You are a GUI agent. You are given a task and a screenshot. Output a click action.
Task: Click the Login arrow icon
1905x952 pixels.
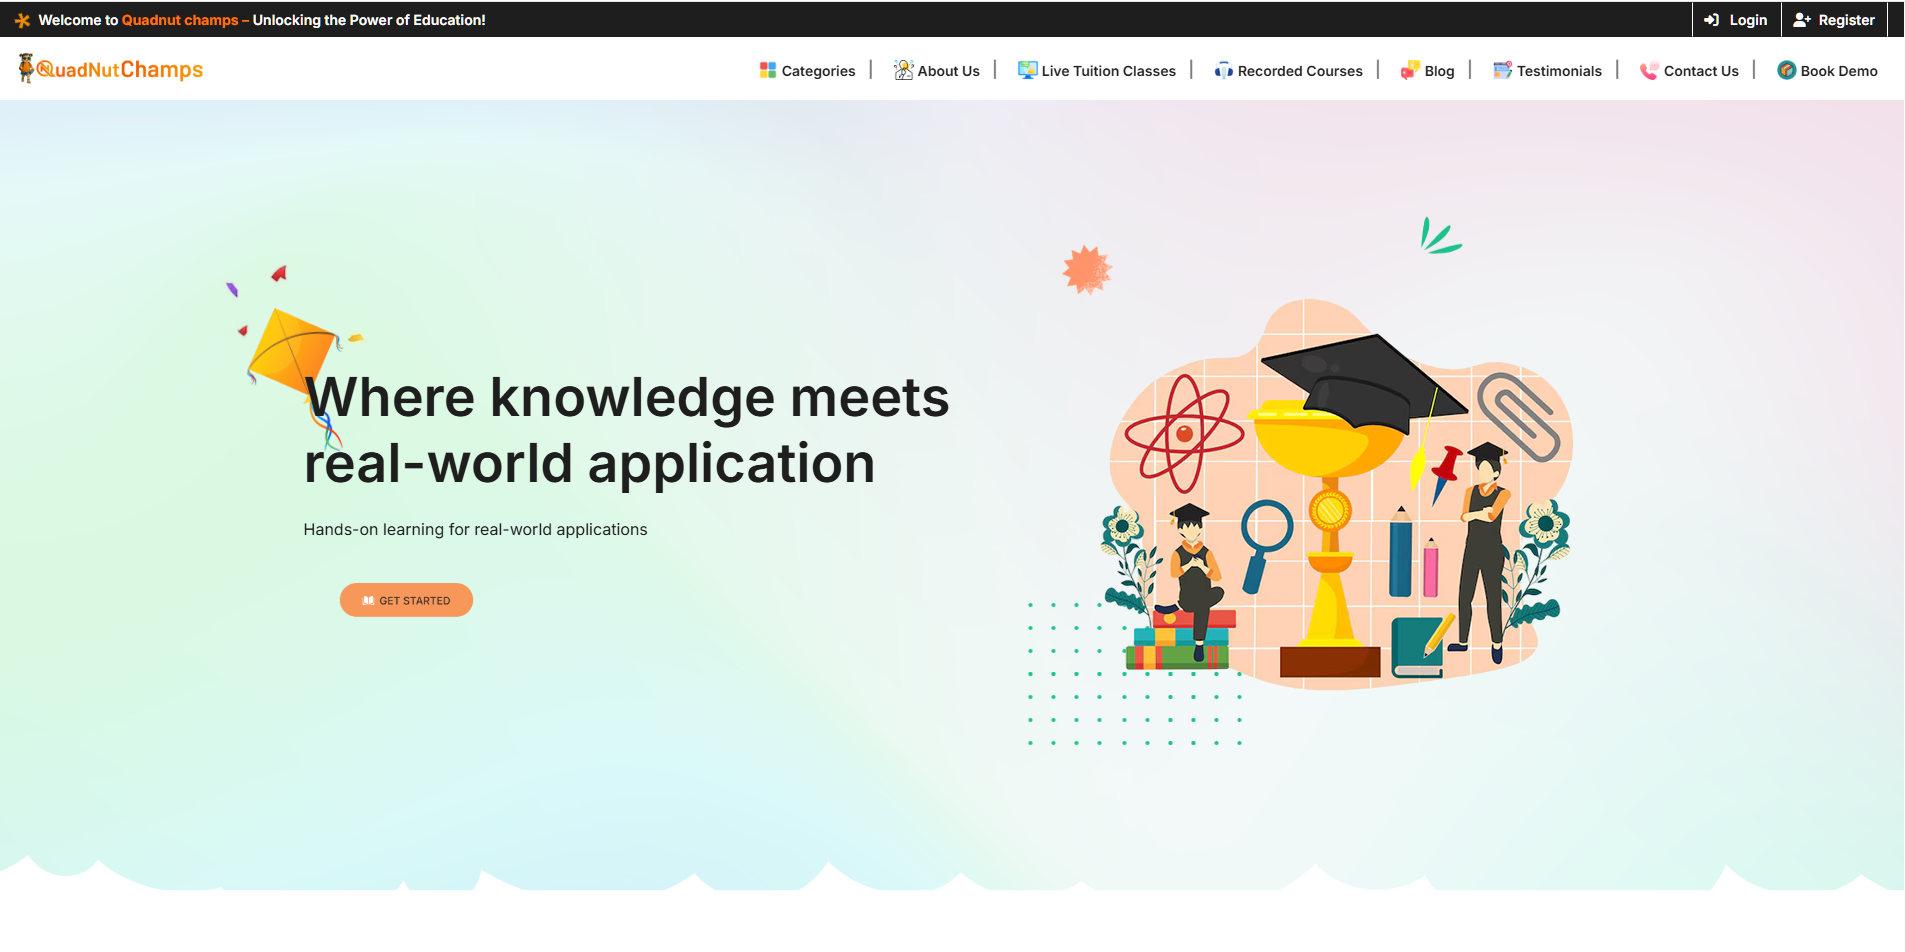point(1712,20)
